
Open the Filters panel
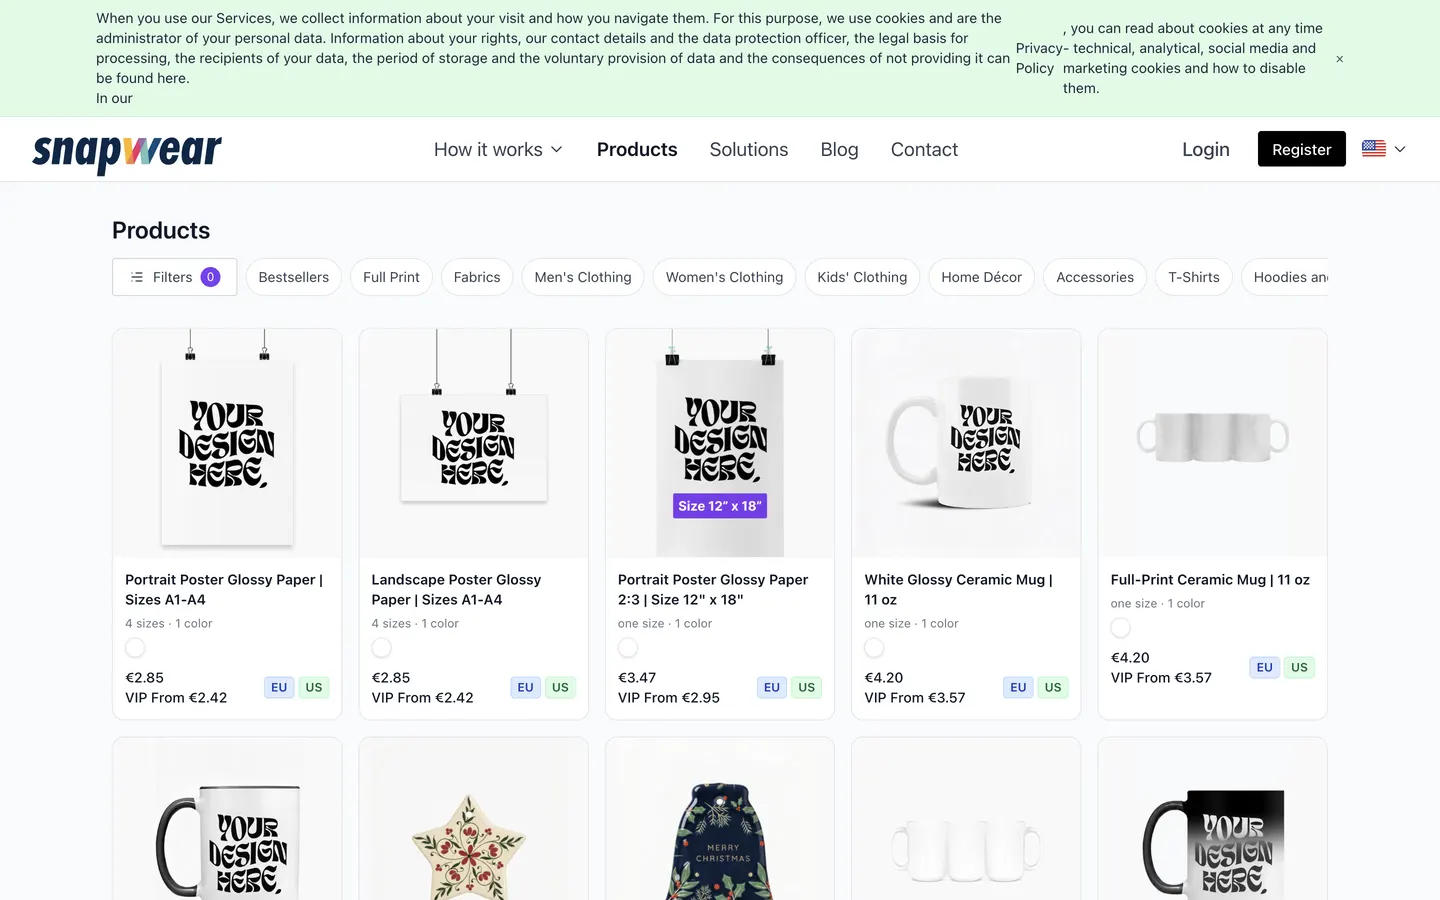coord(174,277)
